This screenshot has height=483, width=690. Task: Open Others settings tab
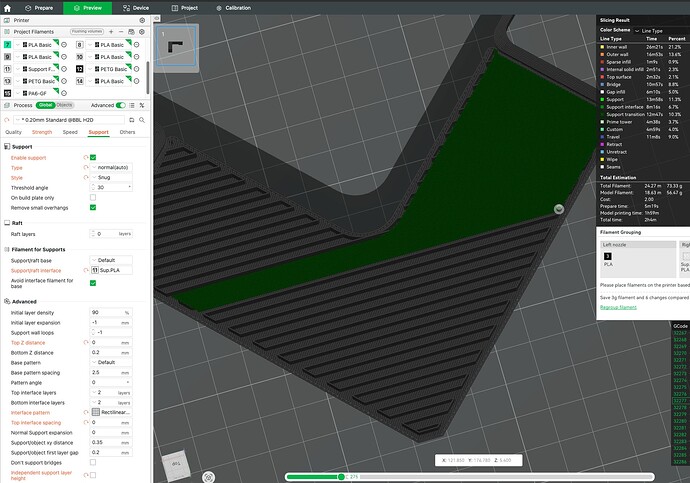(x=127, y=132)
